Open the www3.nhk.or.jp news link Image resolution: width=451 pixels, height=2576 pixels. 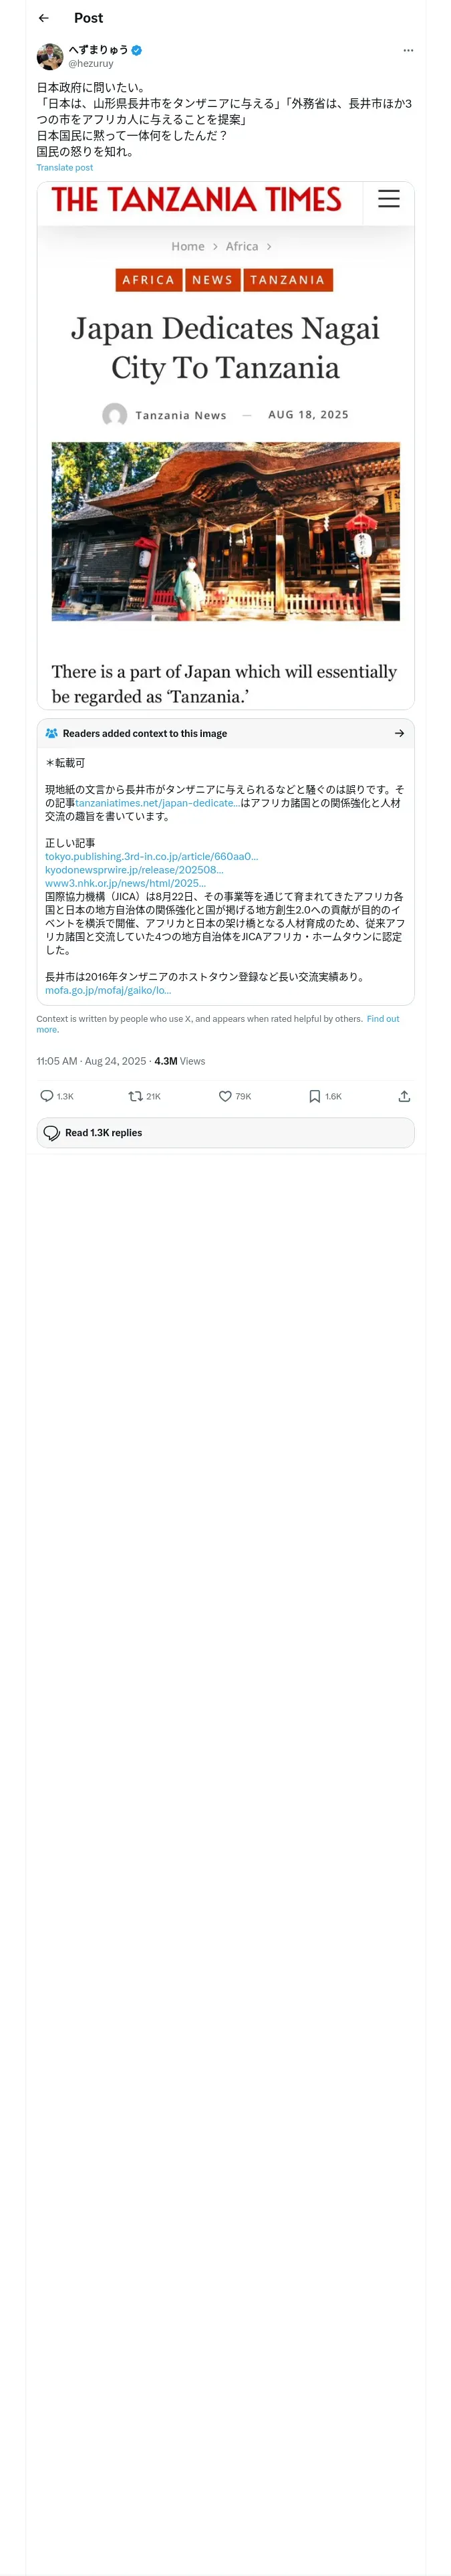[x=125, y=883]
